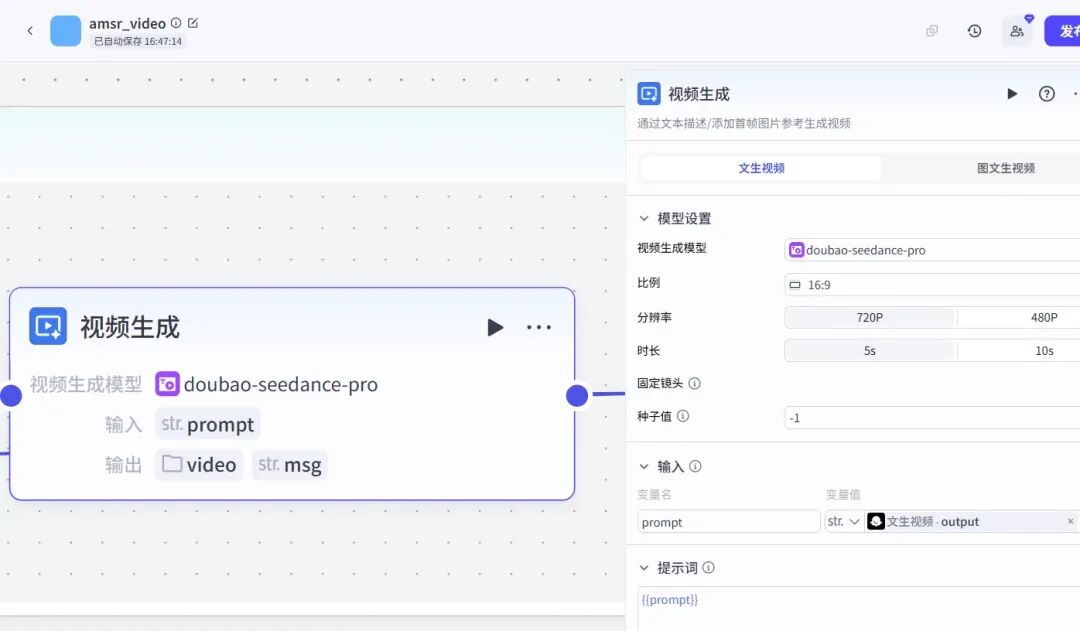Open the version history clock icon

(x=974, y=30)
